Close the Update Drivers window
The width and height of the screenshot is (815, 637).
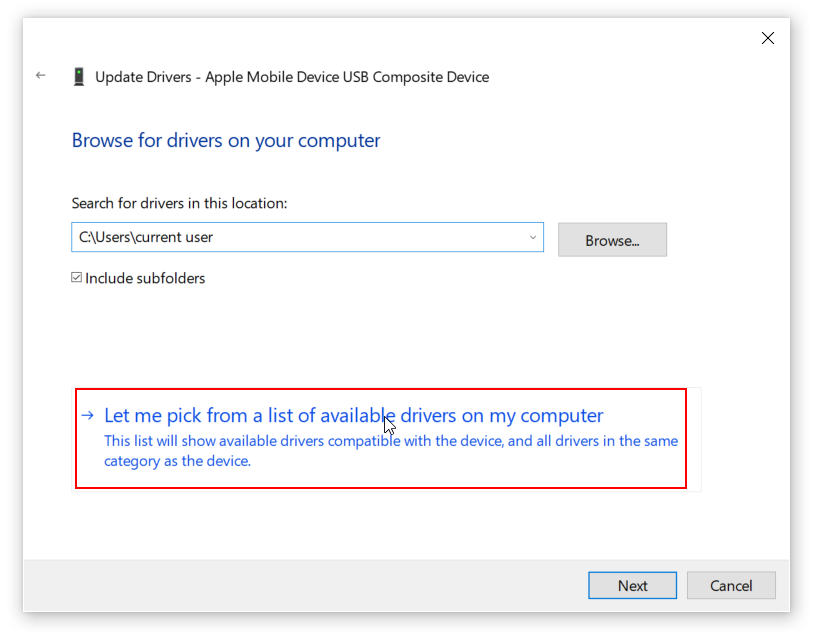click(767, 38)
